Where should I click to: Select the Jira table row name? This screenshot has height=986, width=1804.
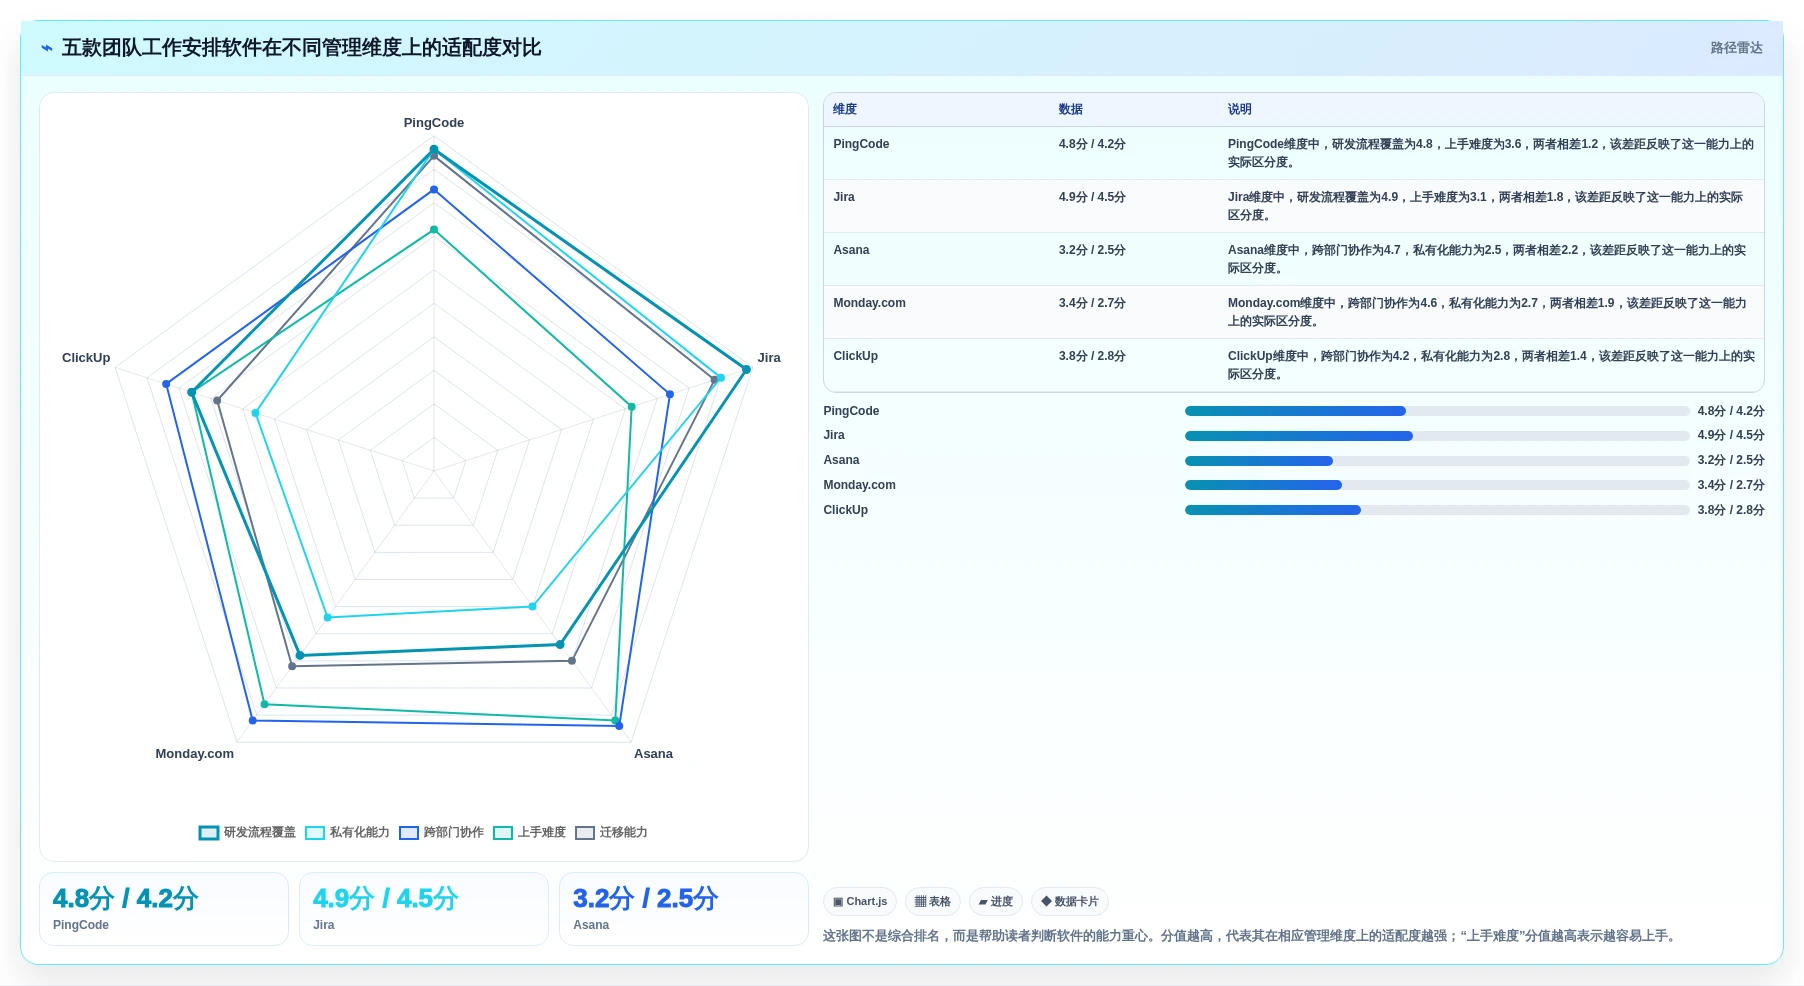point(844,197)
